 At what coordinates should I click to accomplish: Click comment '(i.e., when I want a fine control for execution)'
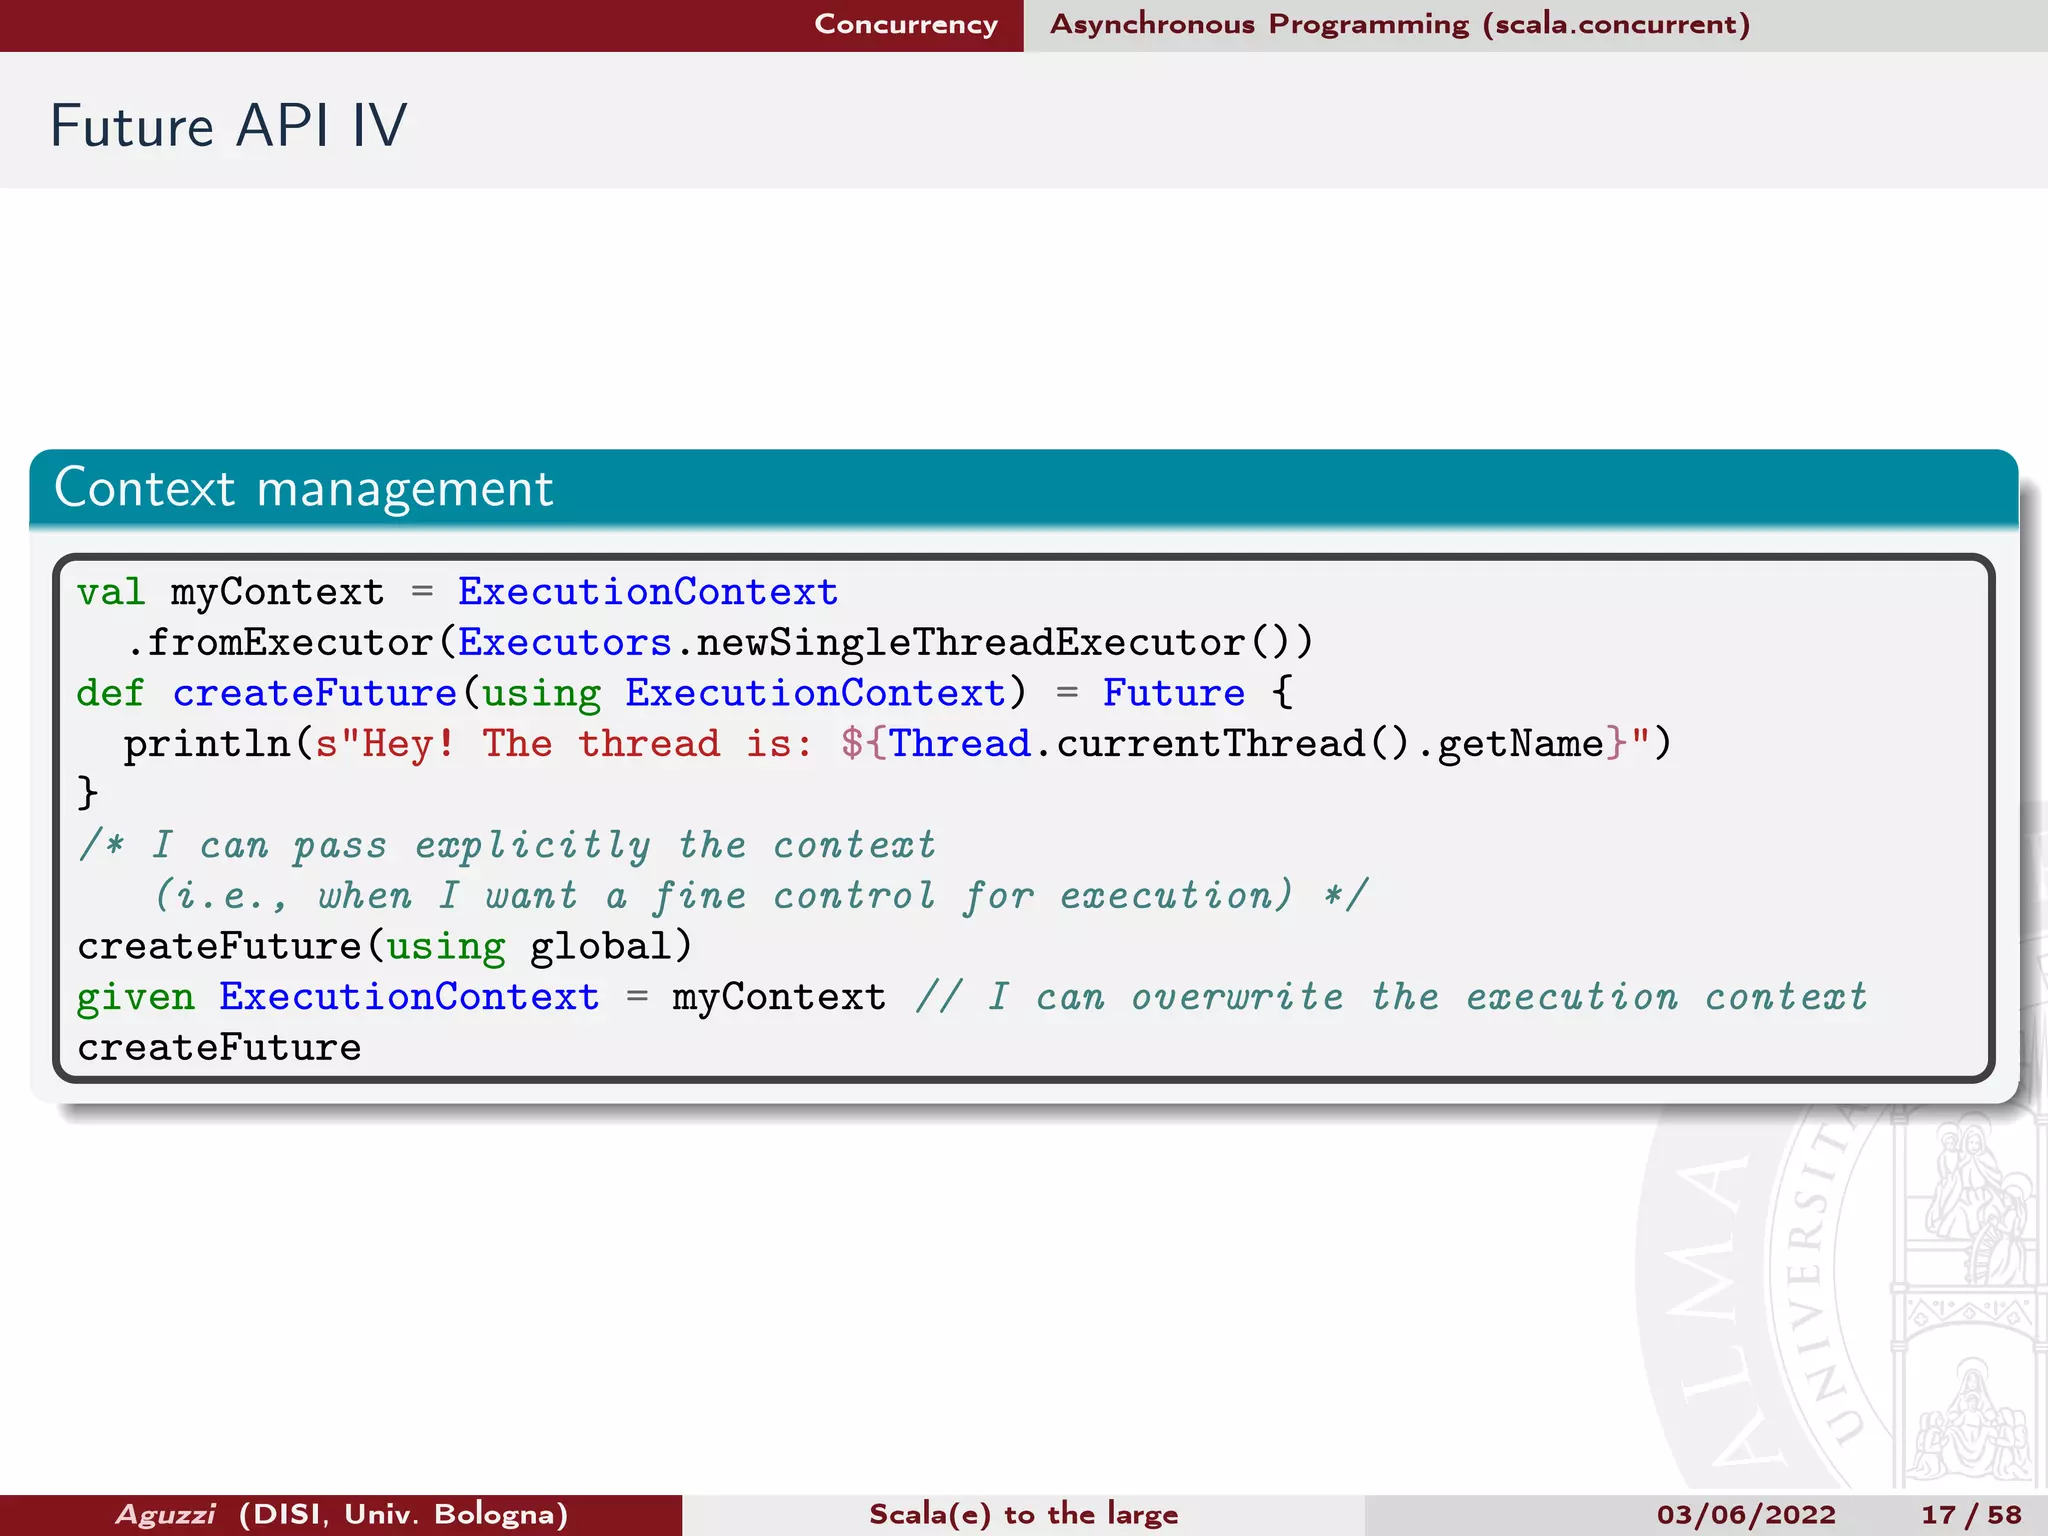pyautogui.click(x=760, y=896)
